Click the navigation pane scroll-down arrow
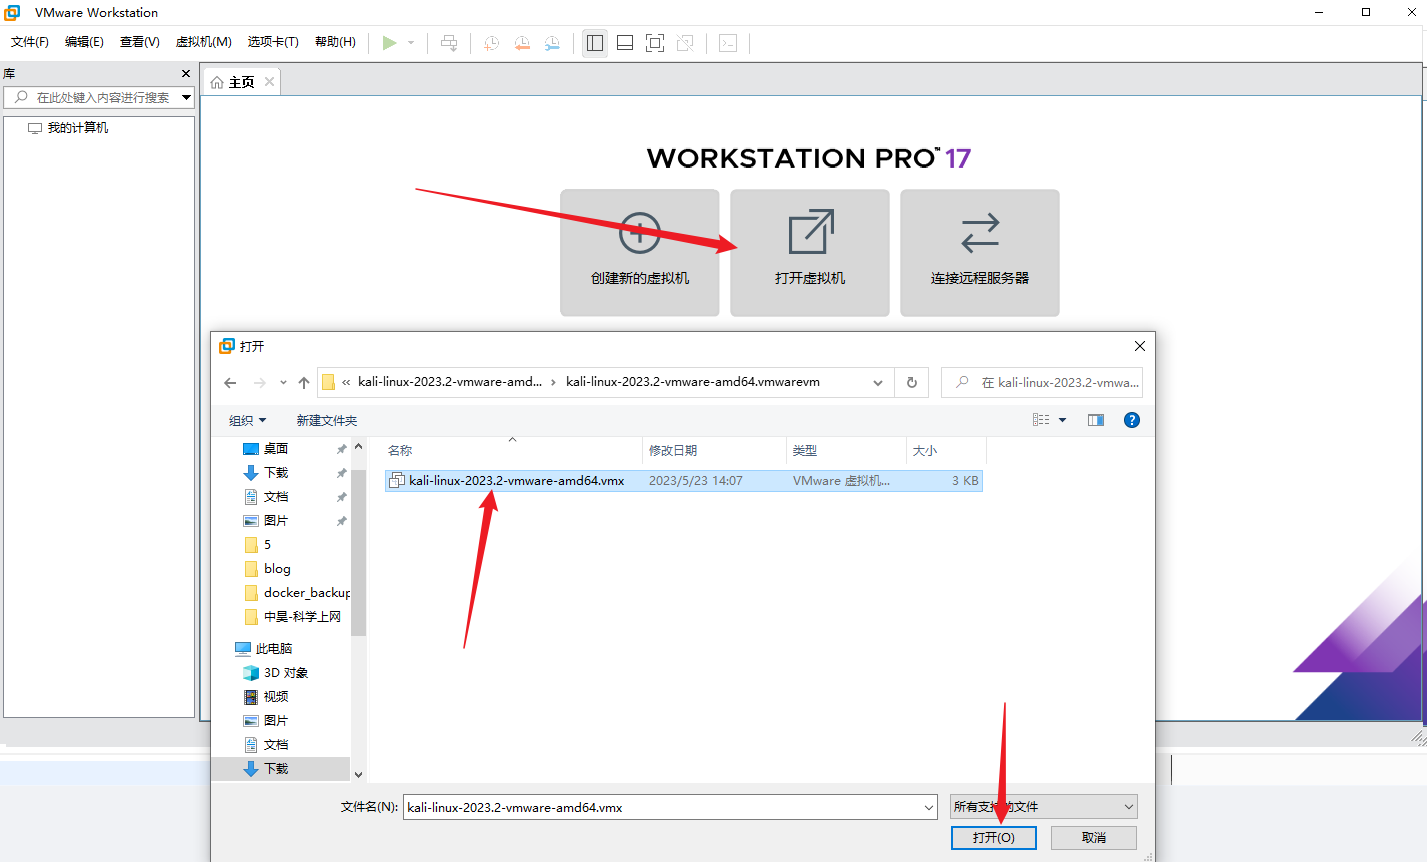Image resolution: width=1427 pixels, height=862 pixels. [358, 774]
